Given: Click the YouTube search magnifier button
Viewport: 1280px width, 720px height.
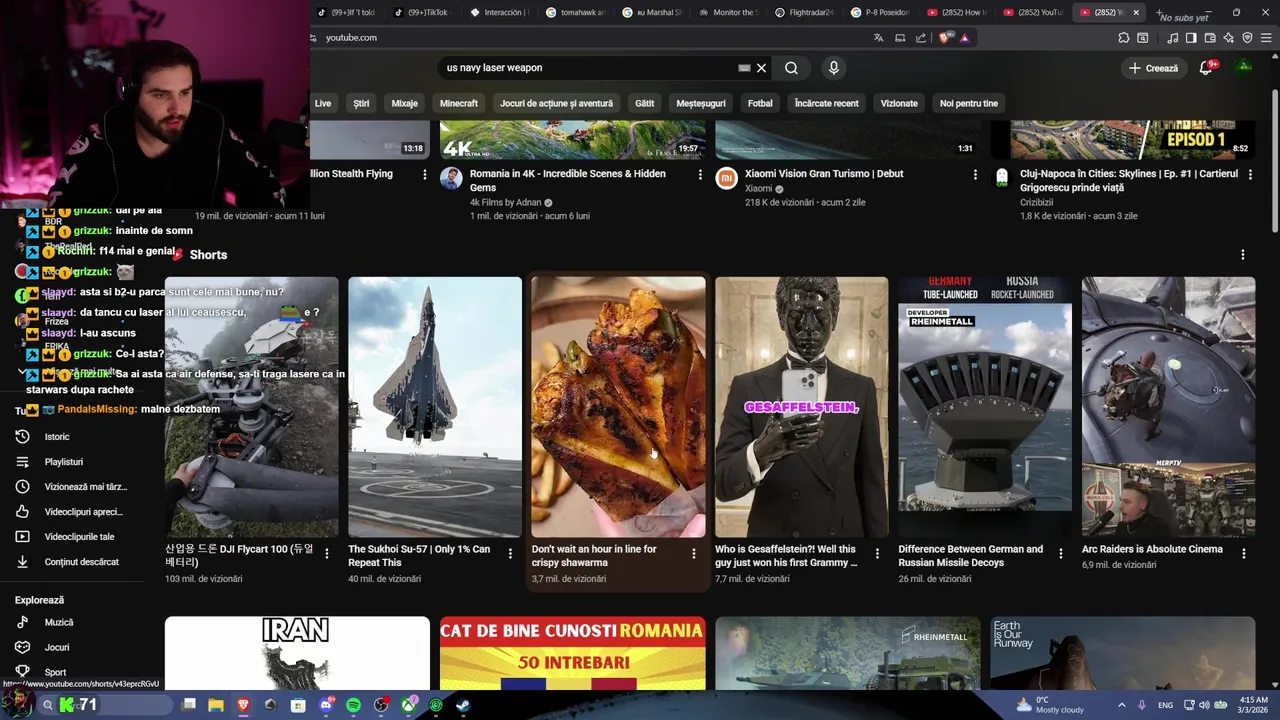Looking at the screenshot, I should (791, 68).
